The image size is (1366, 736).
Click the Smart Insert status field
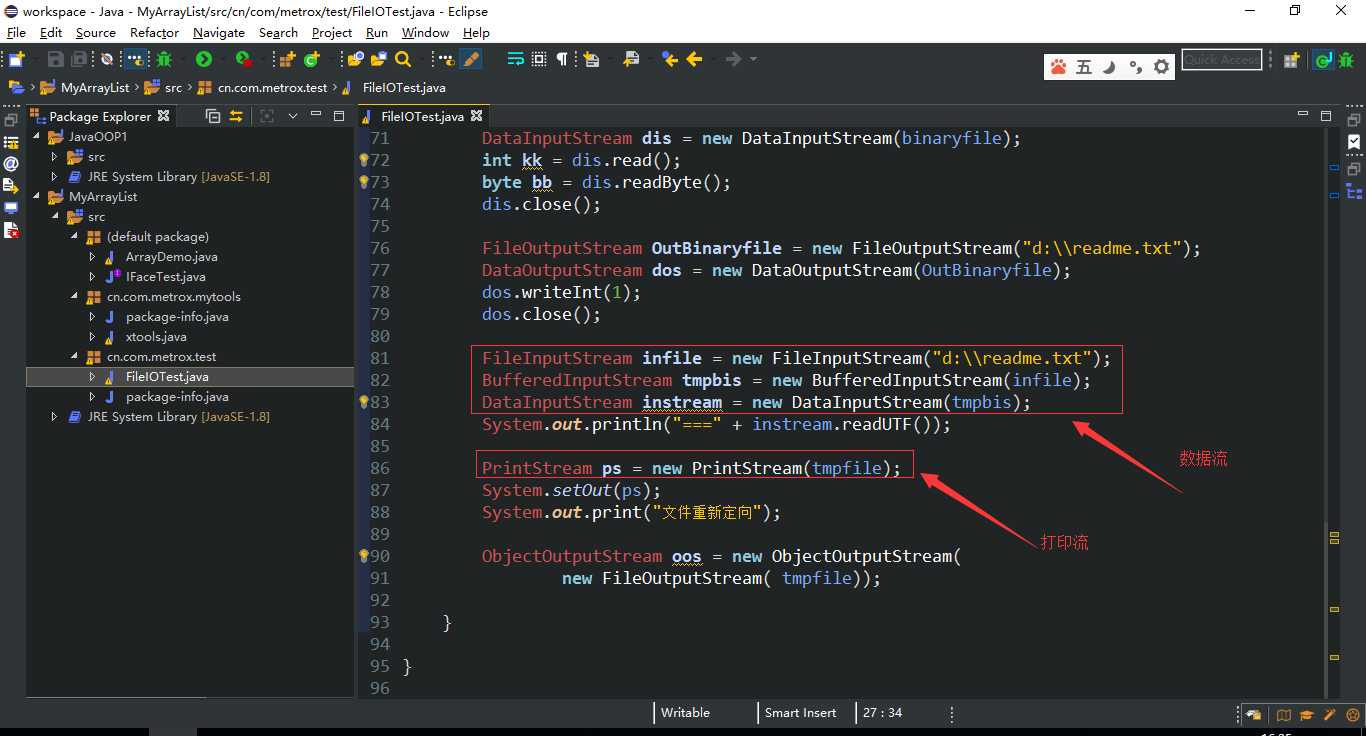tap(801, 713)
